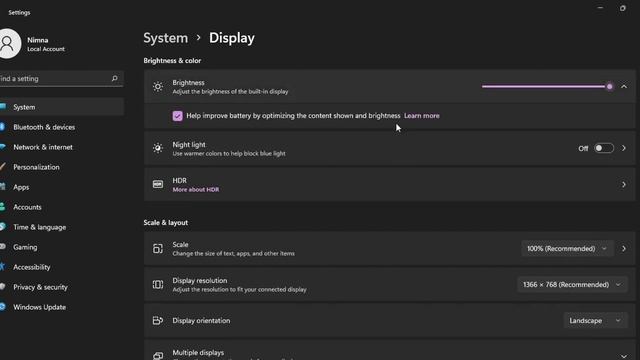Minimize the Settings window
Viewport: 640px width, 360px height.
pyautogui.click(x=600, y=8)
